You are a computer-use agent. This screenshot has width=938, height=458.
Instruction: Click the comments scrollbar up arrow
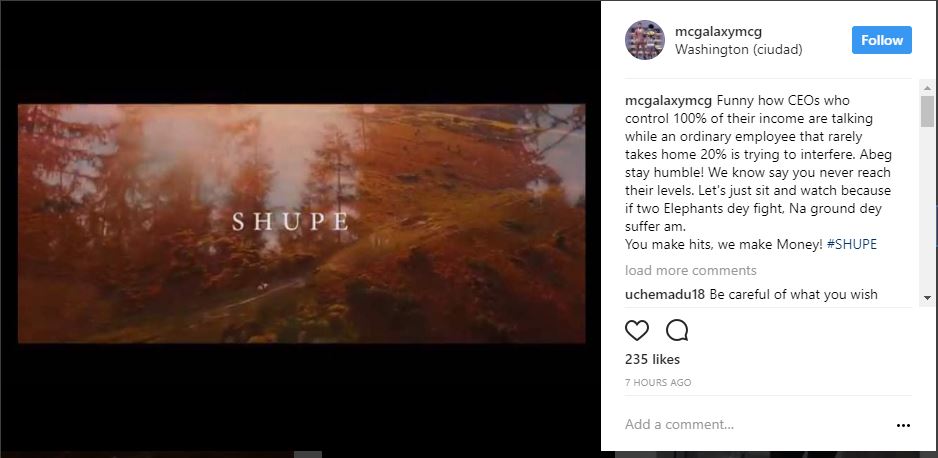coord(927,88)
